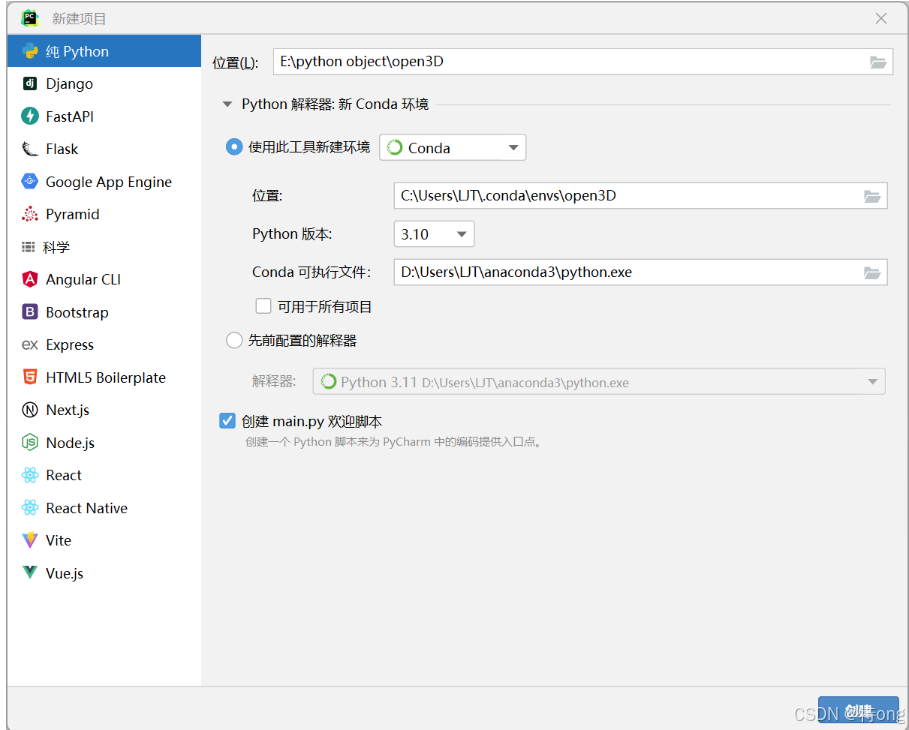
Task: Browse folder for project 位置(L) path
Action: (x=878, y=62)
